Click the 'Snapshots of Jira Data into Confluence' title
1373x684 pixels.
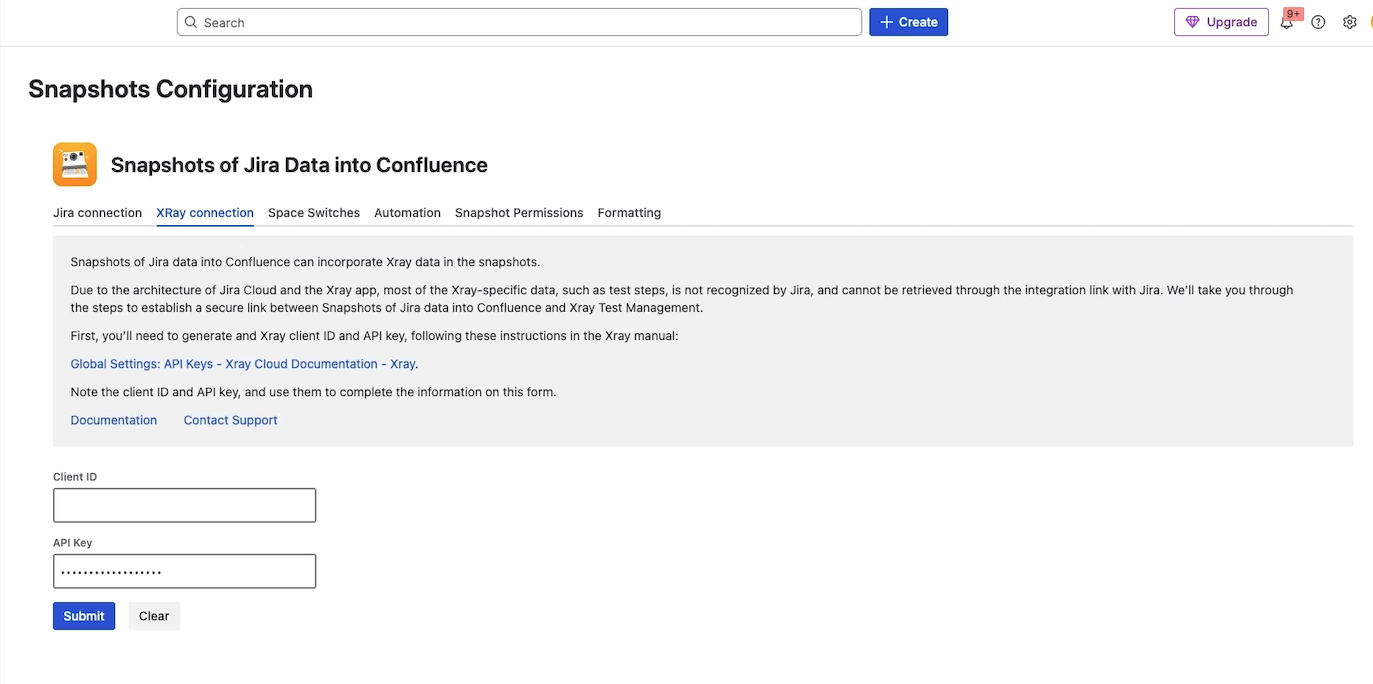coord(299,165)
